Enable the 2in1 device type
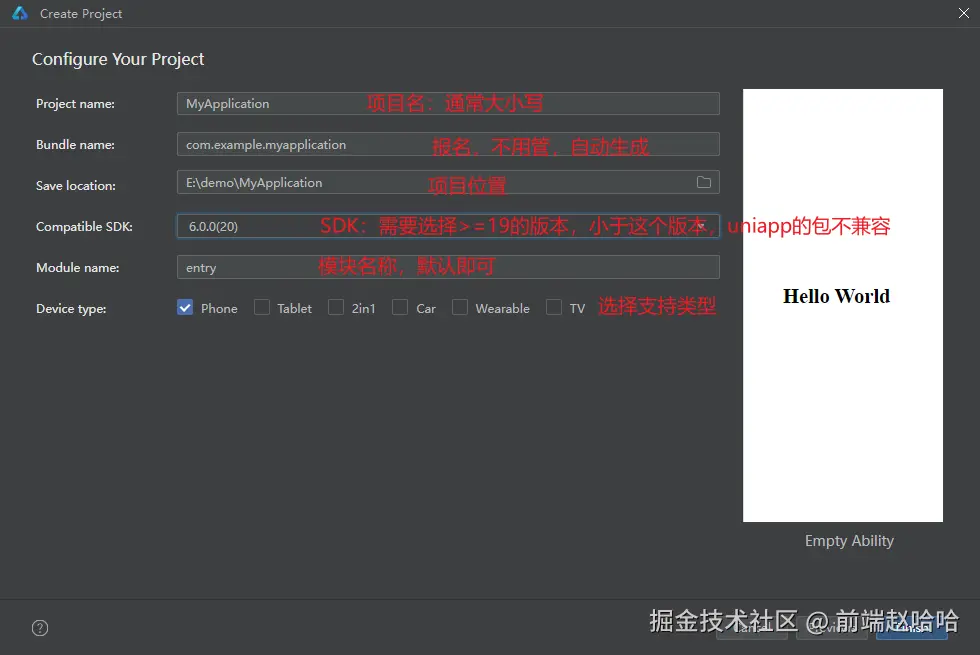The image size is (980, 655). point(336,308)
